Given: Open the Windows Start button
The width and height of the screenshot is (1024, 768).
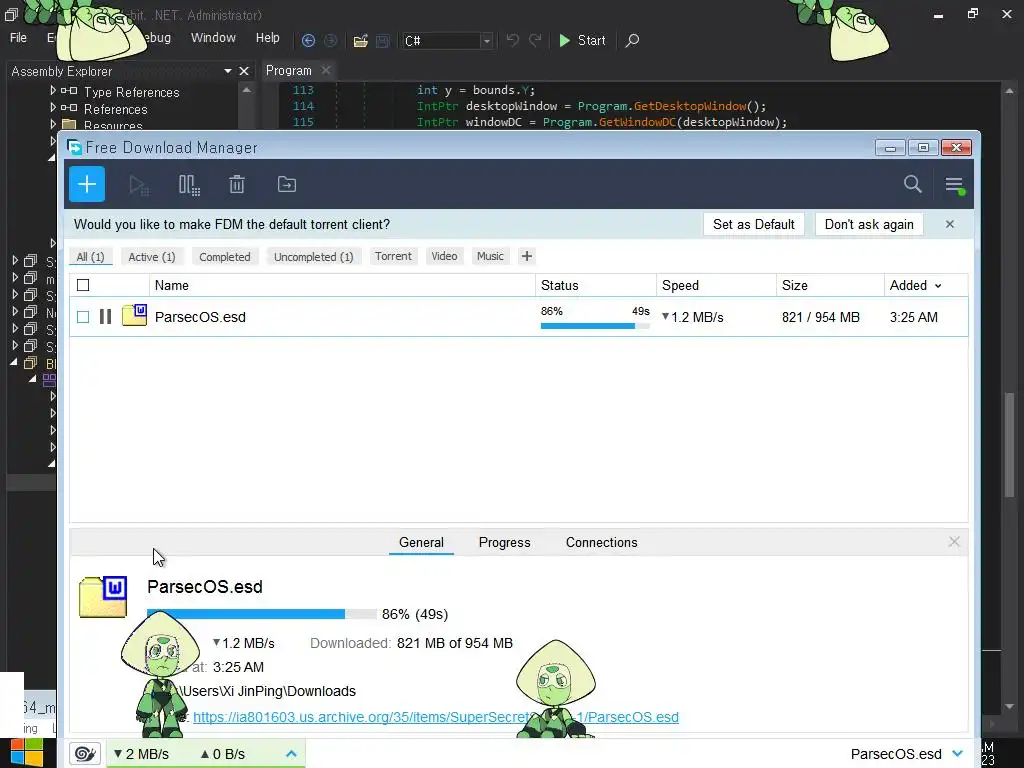Looking at the screenshot, I should (26, 752).
